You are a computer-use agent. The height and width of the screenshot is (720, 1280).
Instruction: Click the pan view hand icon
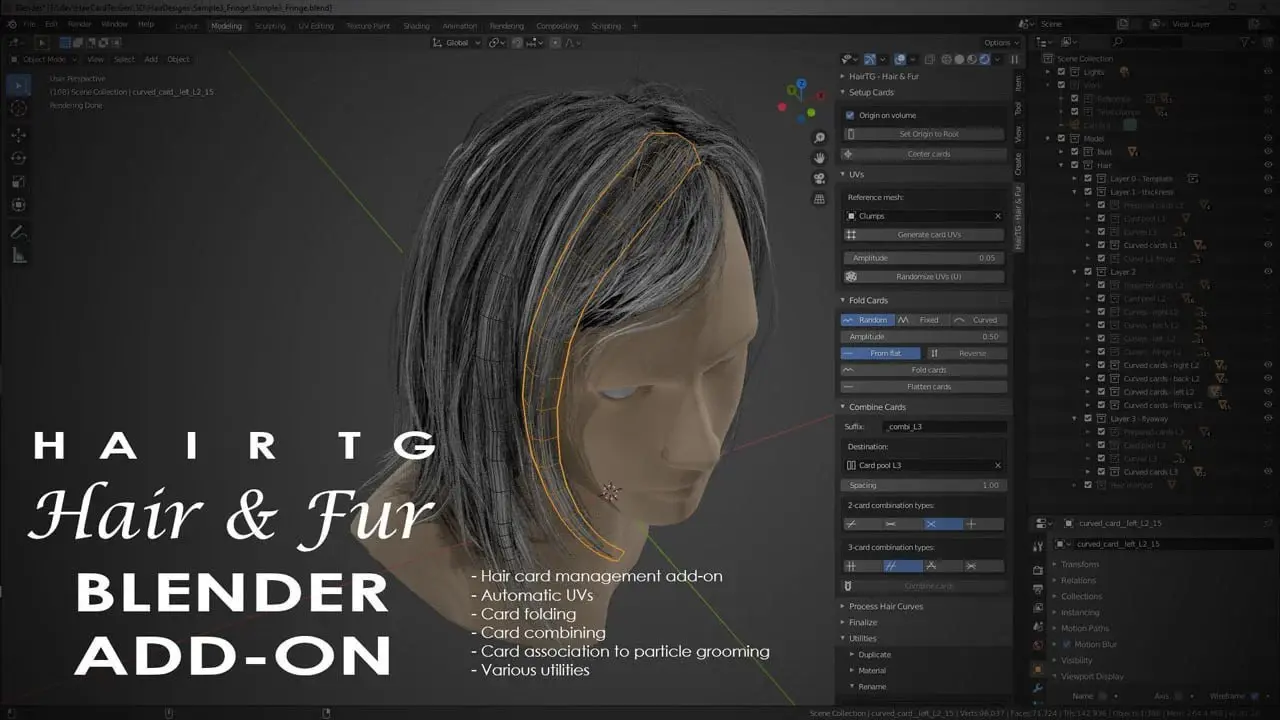[820, 158]
